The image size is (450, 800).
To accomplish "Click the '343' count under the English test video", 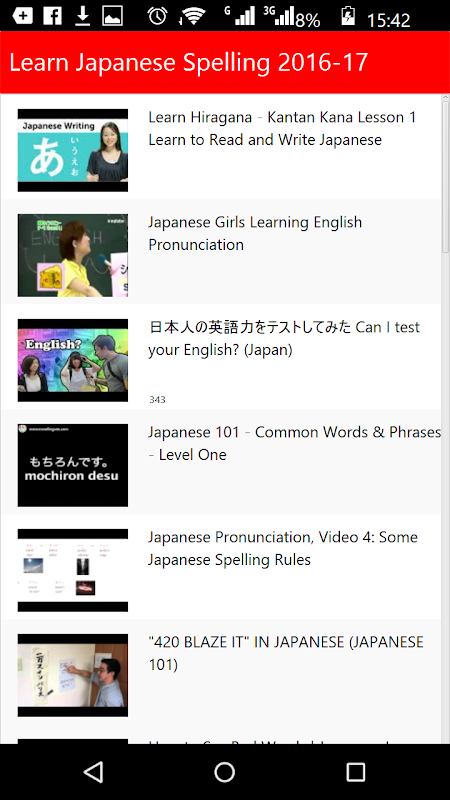I will 157,399.
